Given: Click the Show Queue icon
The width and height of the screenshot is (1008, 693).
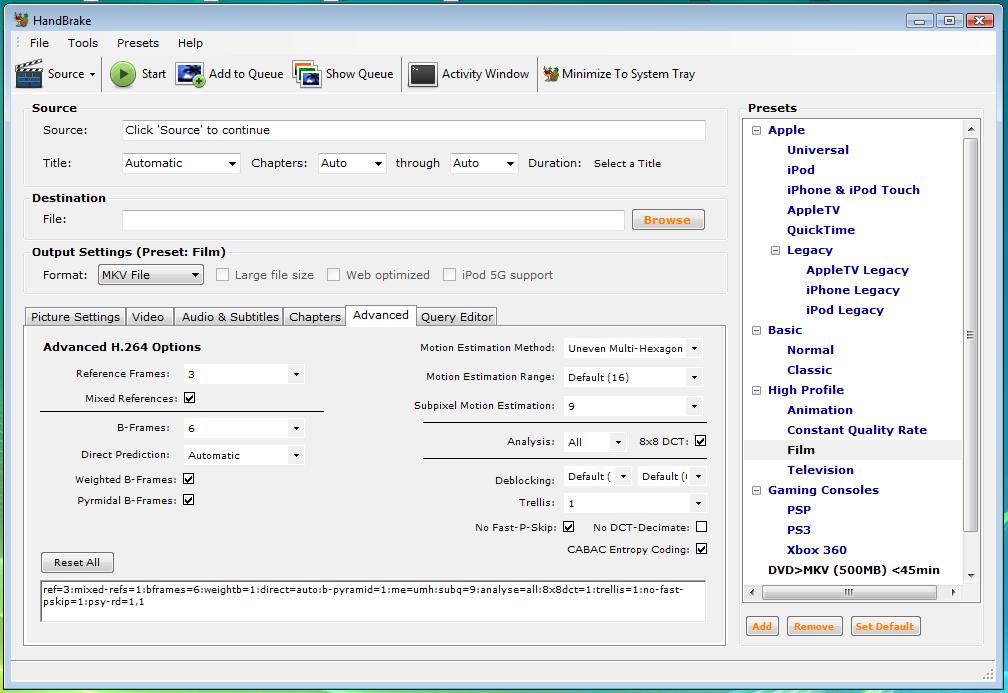Looking at the screenshot, I should 307,74.
